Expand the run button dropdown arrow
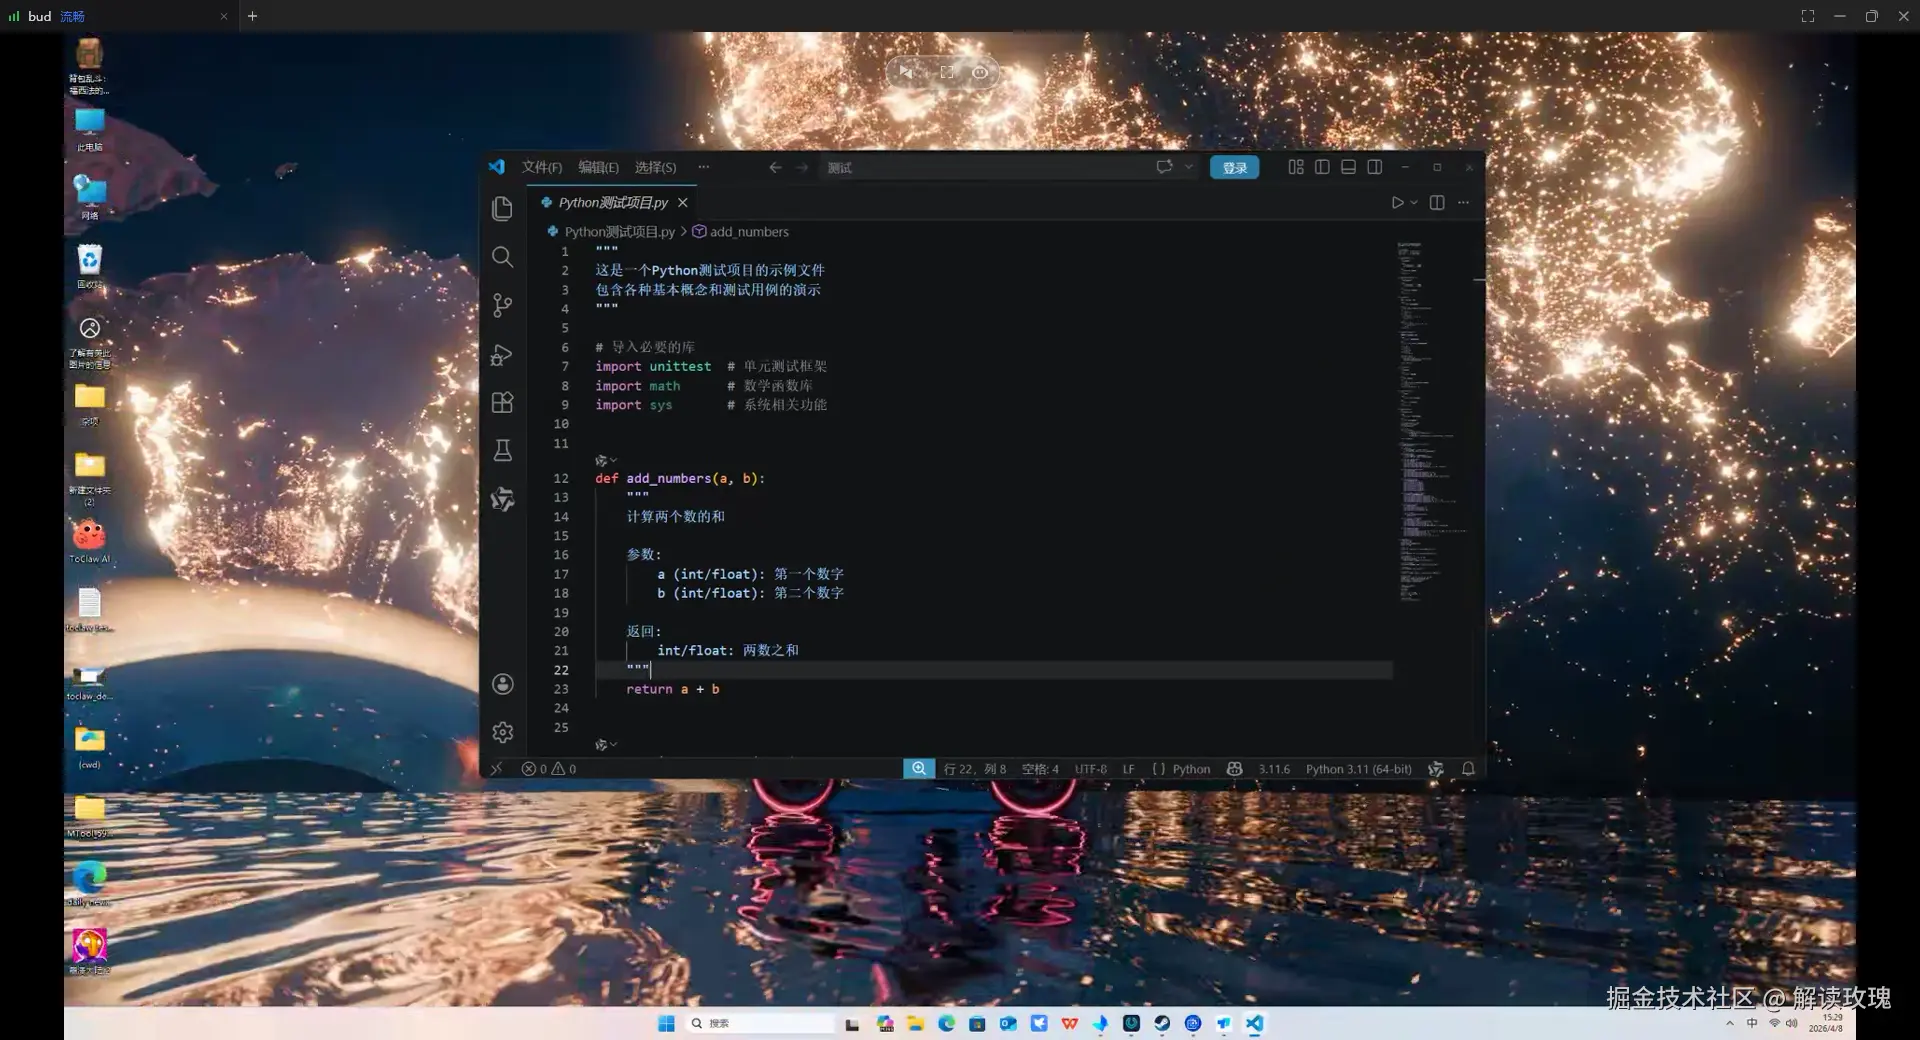Image resolution: width=1920 pixels, height=1040 pixels. pyautogui.click(x=1414, y=202)
